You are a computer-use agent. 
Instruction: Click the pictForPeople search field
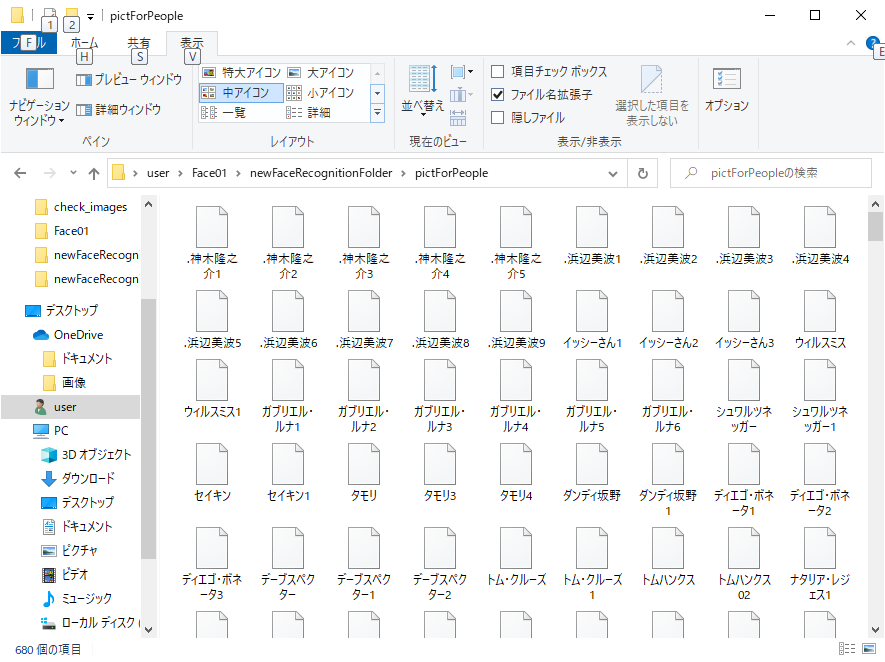771,173
